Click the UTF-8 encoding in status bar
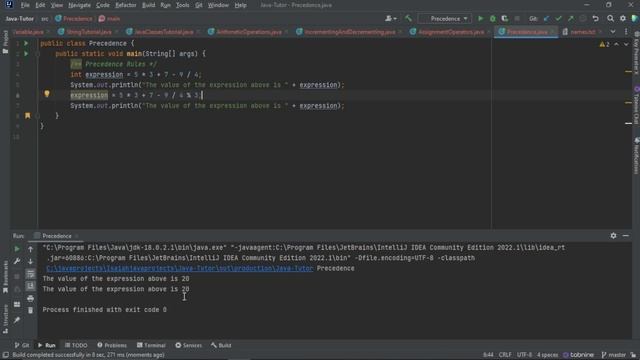The width and height of the screenshot is (640, 360). pos(524,355)
